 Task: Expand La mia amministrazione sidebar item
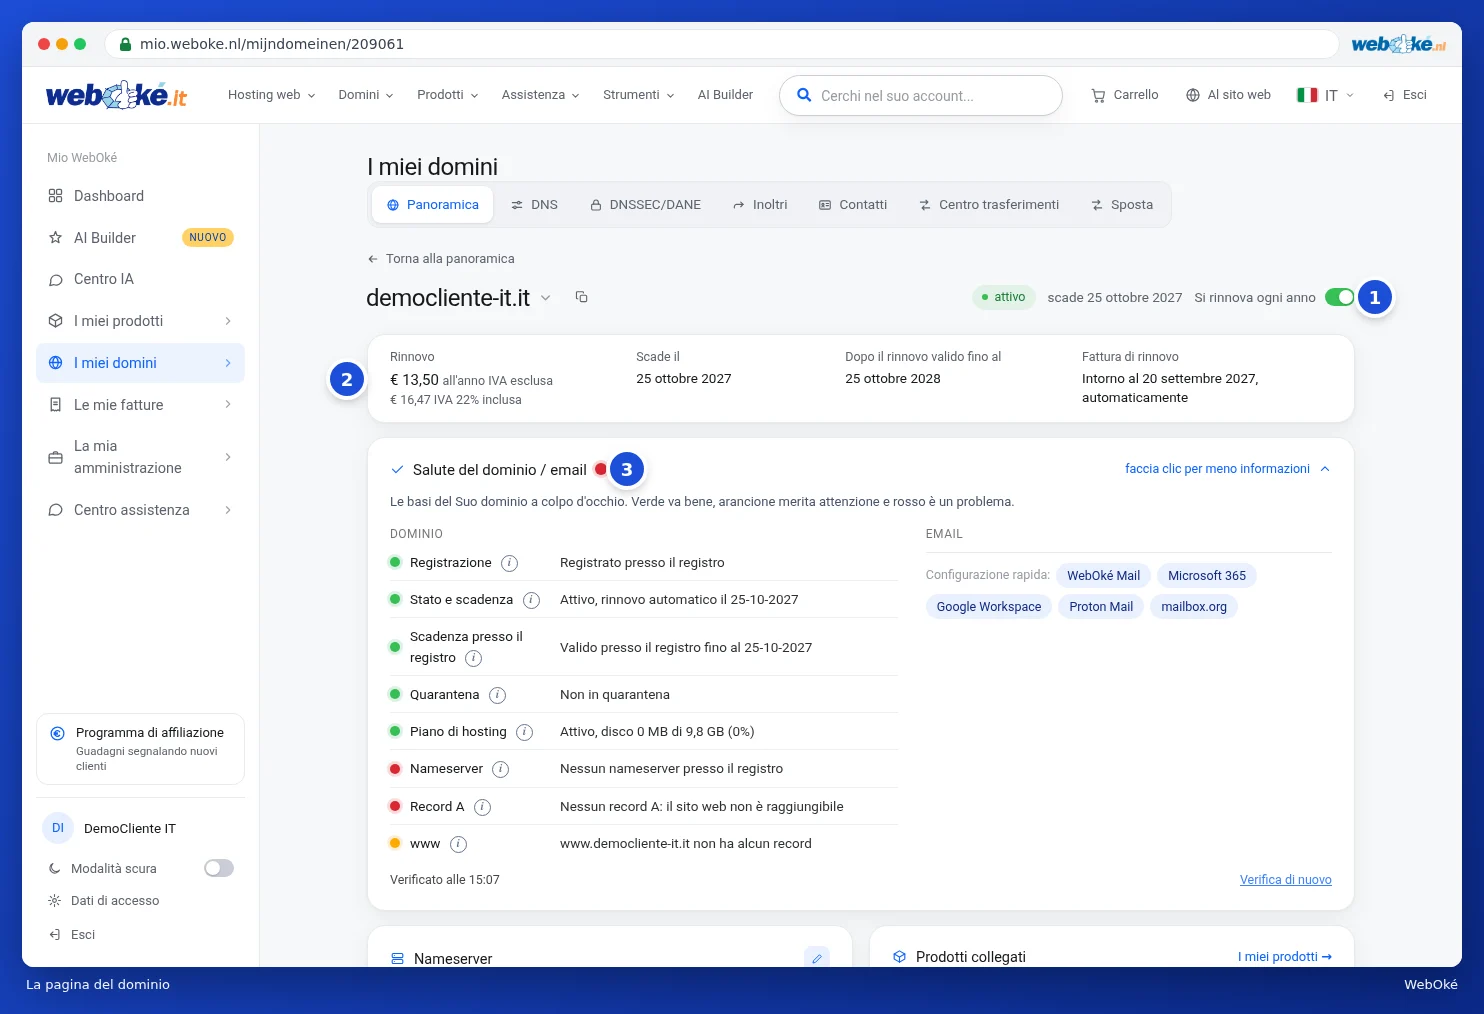point(140,457)
